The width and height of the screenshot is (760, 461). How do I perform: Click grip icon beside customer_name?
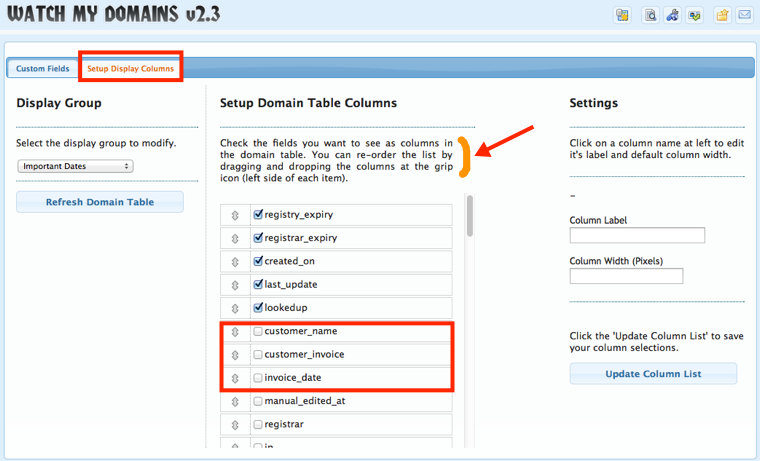[x=235, y=332]
